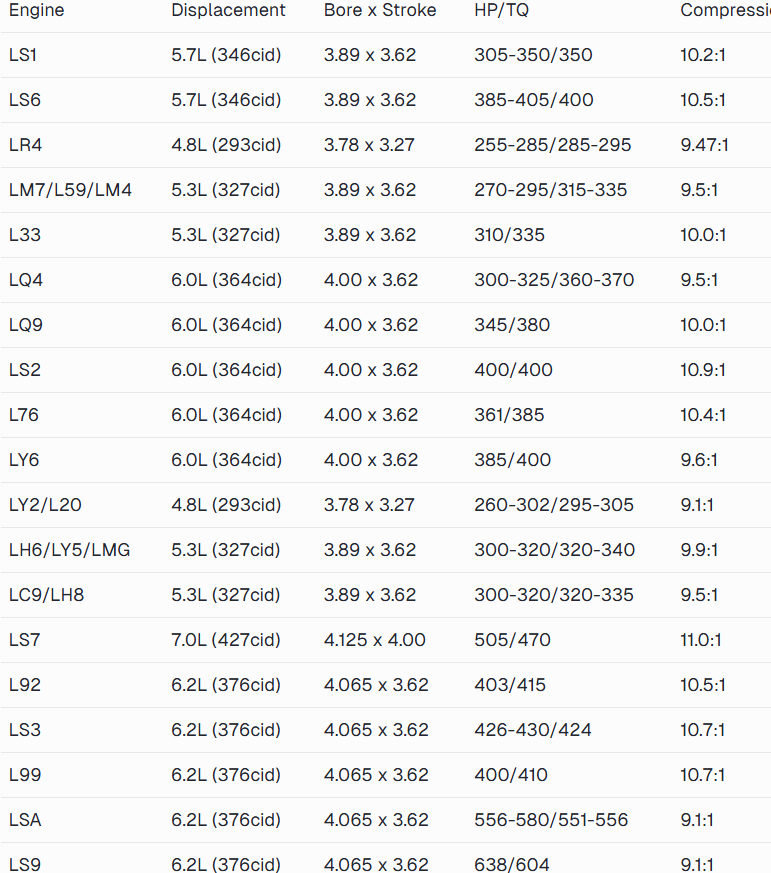The width and height of the screenshot is (771, 873).
Task: Click the 385-405/400 HP/TQ cell
Action: (533, 100)
